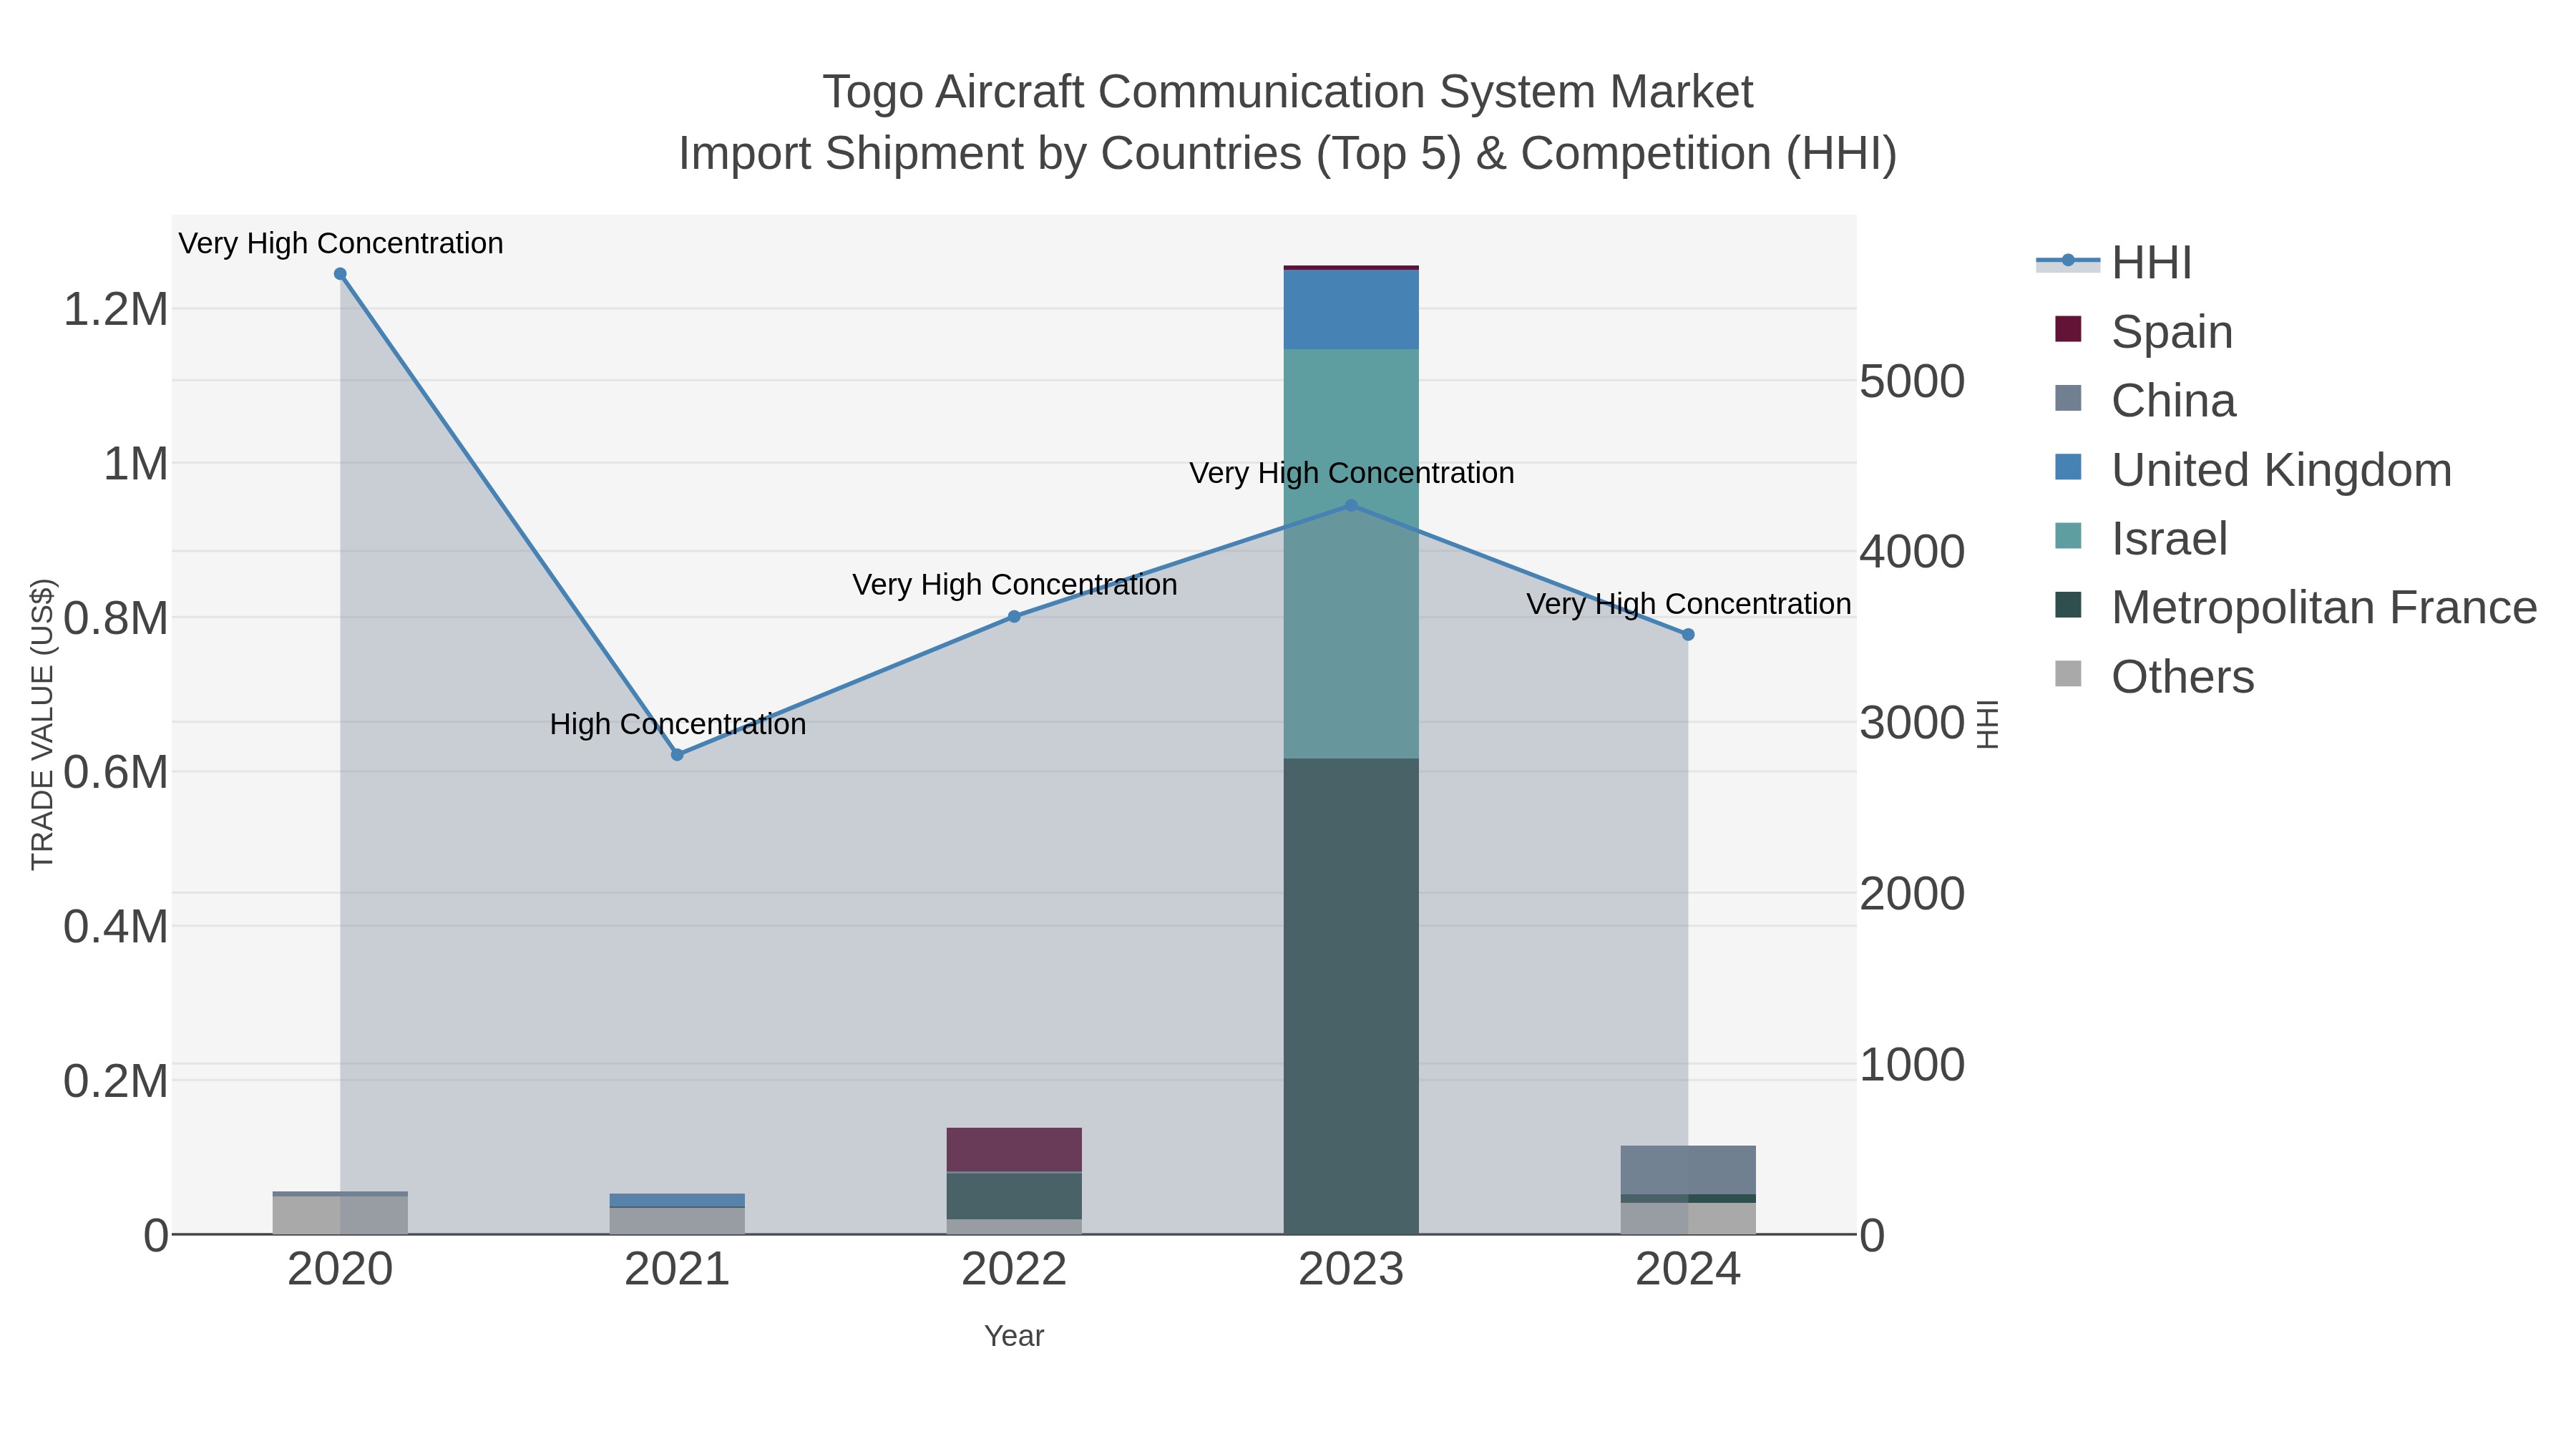Click the '2000' right axis tick

1912,893
